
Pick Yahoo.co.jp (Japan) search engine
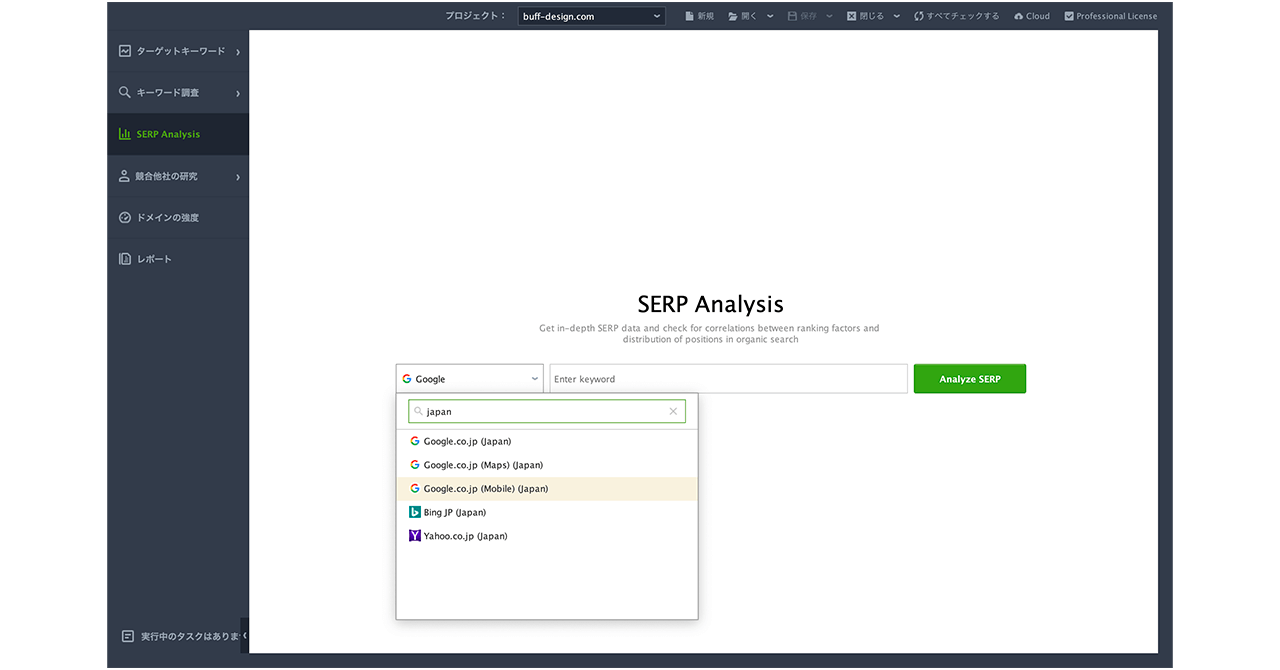(x=465, y=536)
